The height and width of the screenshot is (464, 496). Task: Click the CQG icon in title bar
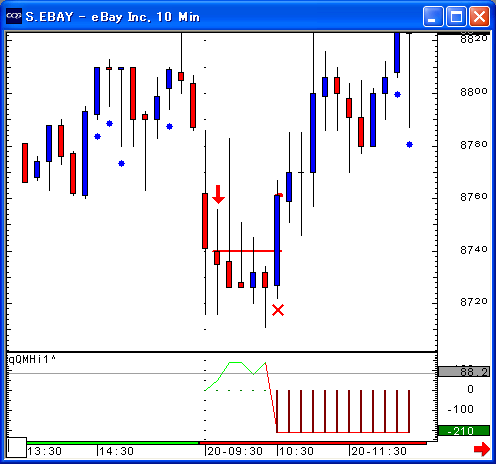[x=14, y=16]
